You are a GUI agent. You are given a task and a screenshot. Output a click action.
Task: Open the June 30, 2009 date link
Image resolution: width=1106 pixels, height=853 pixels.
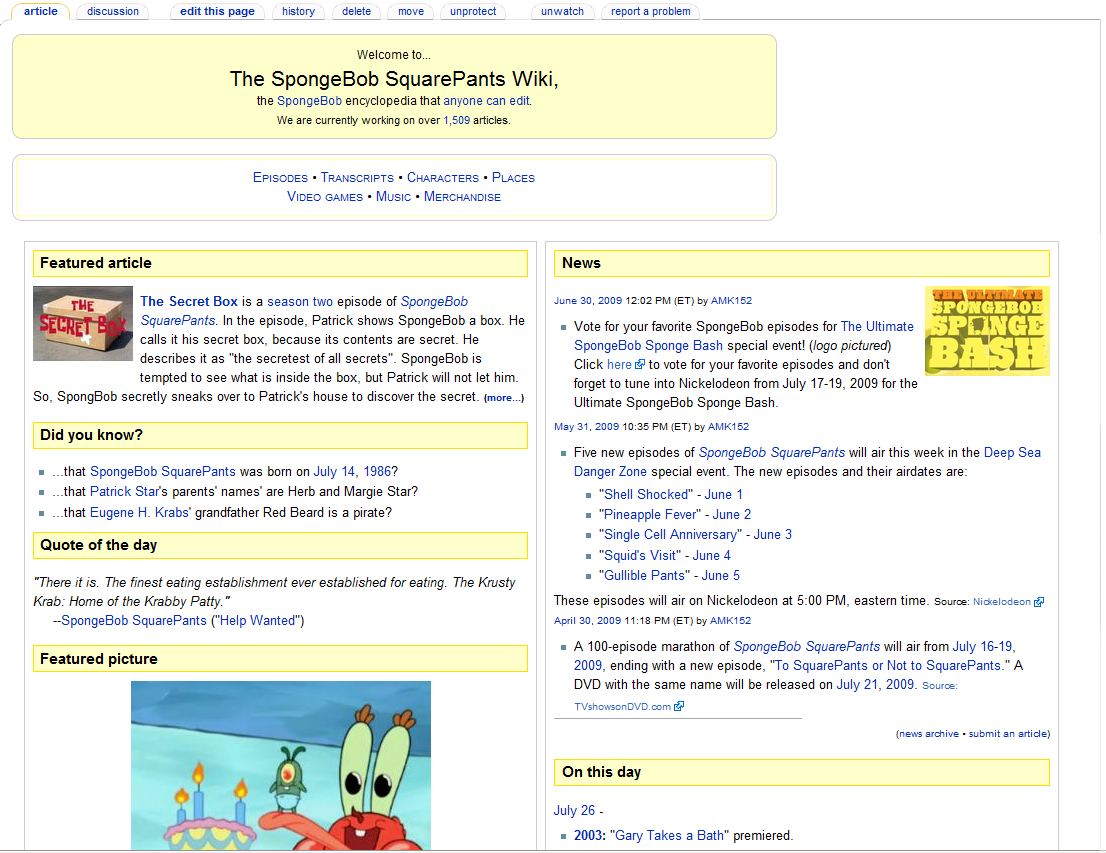coord(588,301)
